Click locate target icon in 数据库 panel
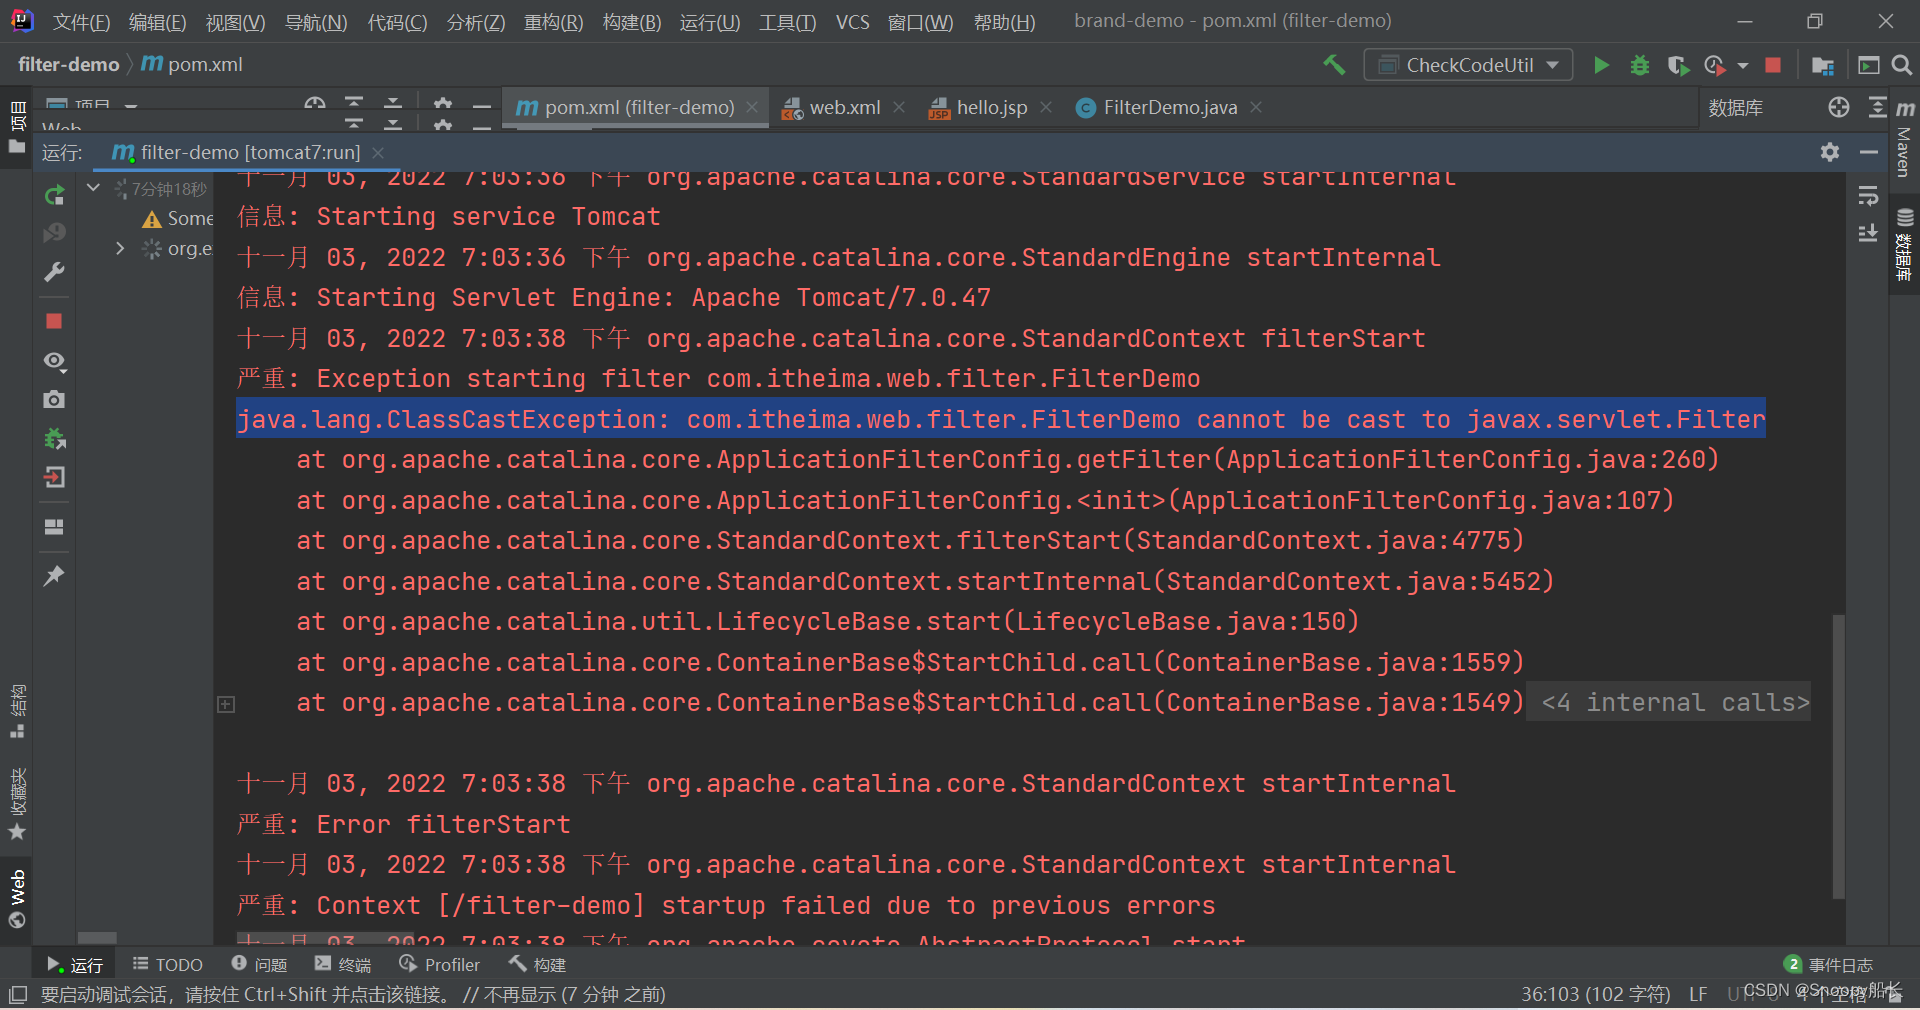The height and width of the screenshot is (1010, 1920). pyautogui.click(x=1838, y=107)
